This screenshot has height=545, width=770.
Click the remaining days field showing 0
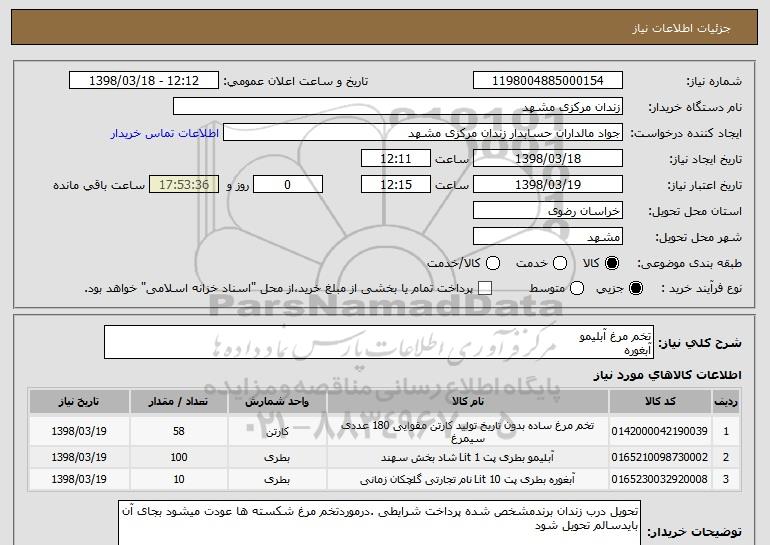288,185
